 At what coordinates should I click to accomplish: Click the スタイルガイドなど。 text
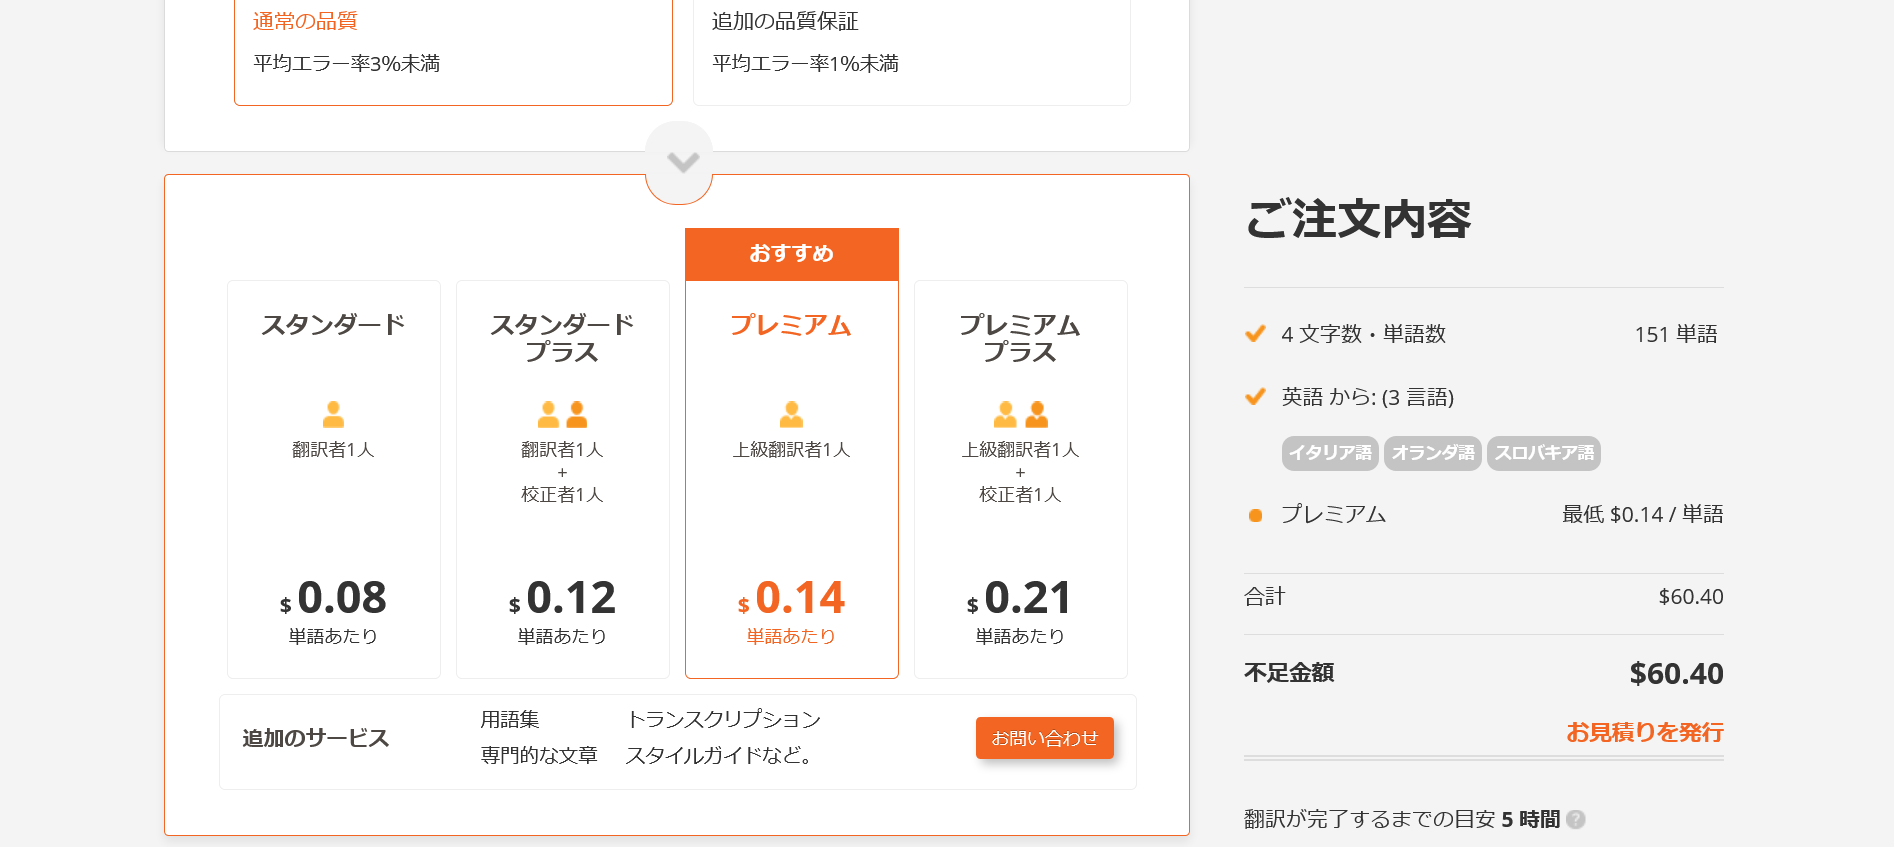719,755
